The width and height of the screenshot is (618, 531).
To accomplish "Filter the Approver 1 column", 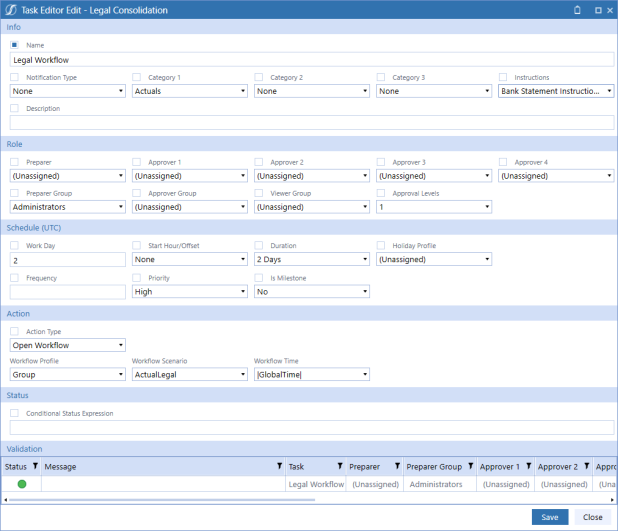I will 529,466.
